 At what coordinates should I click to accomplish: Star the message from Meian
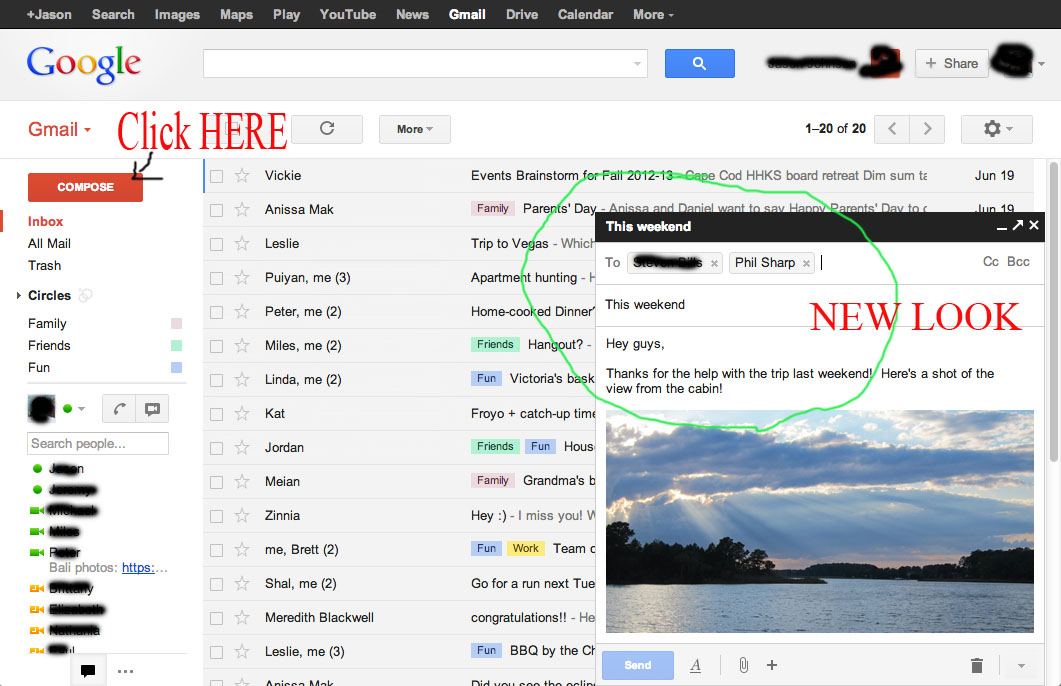[x=242, y=482]
